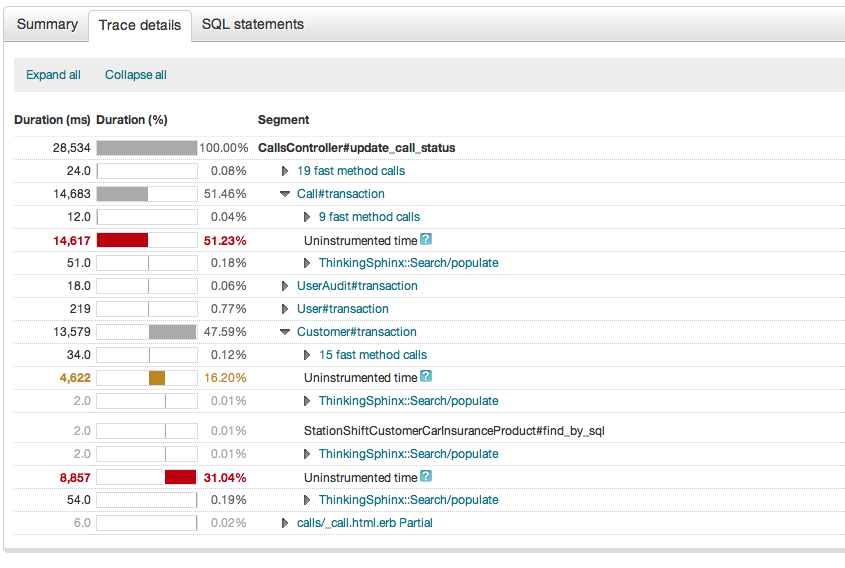Click the Collapse all link
This screenshot has height=568, width=845.
[136, 75]
